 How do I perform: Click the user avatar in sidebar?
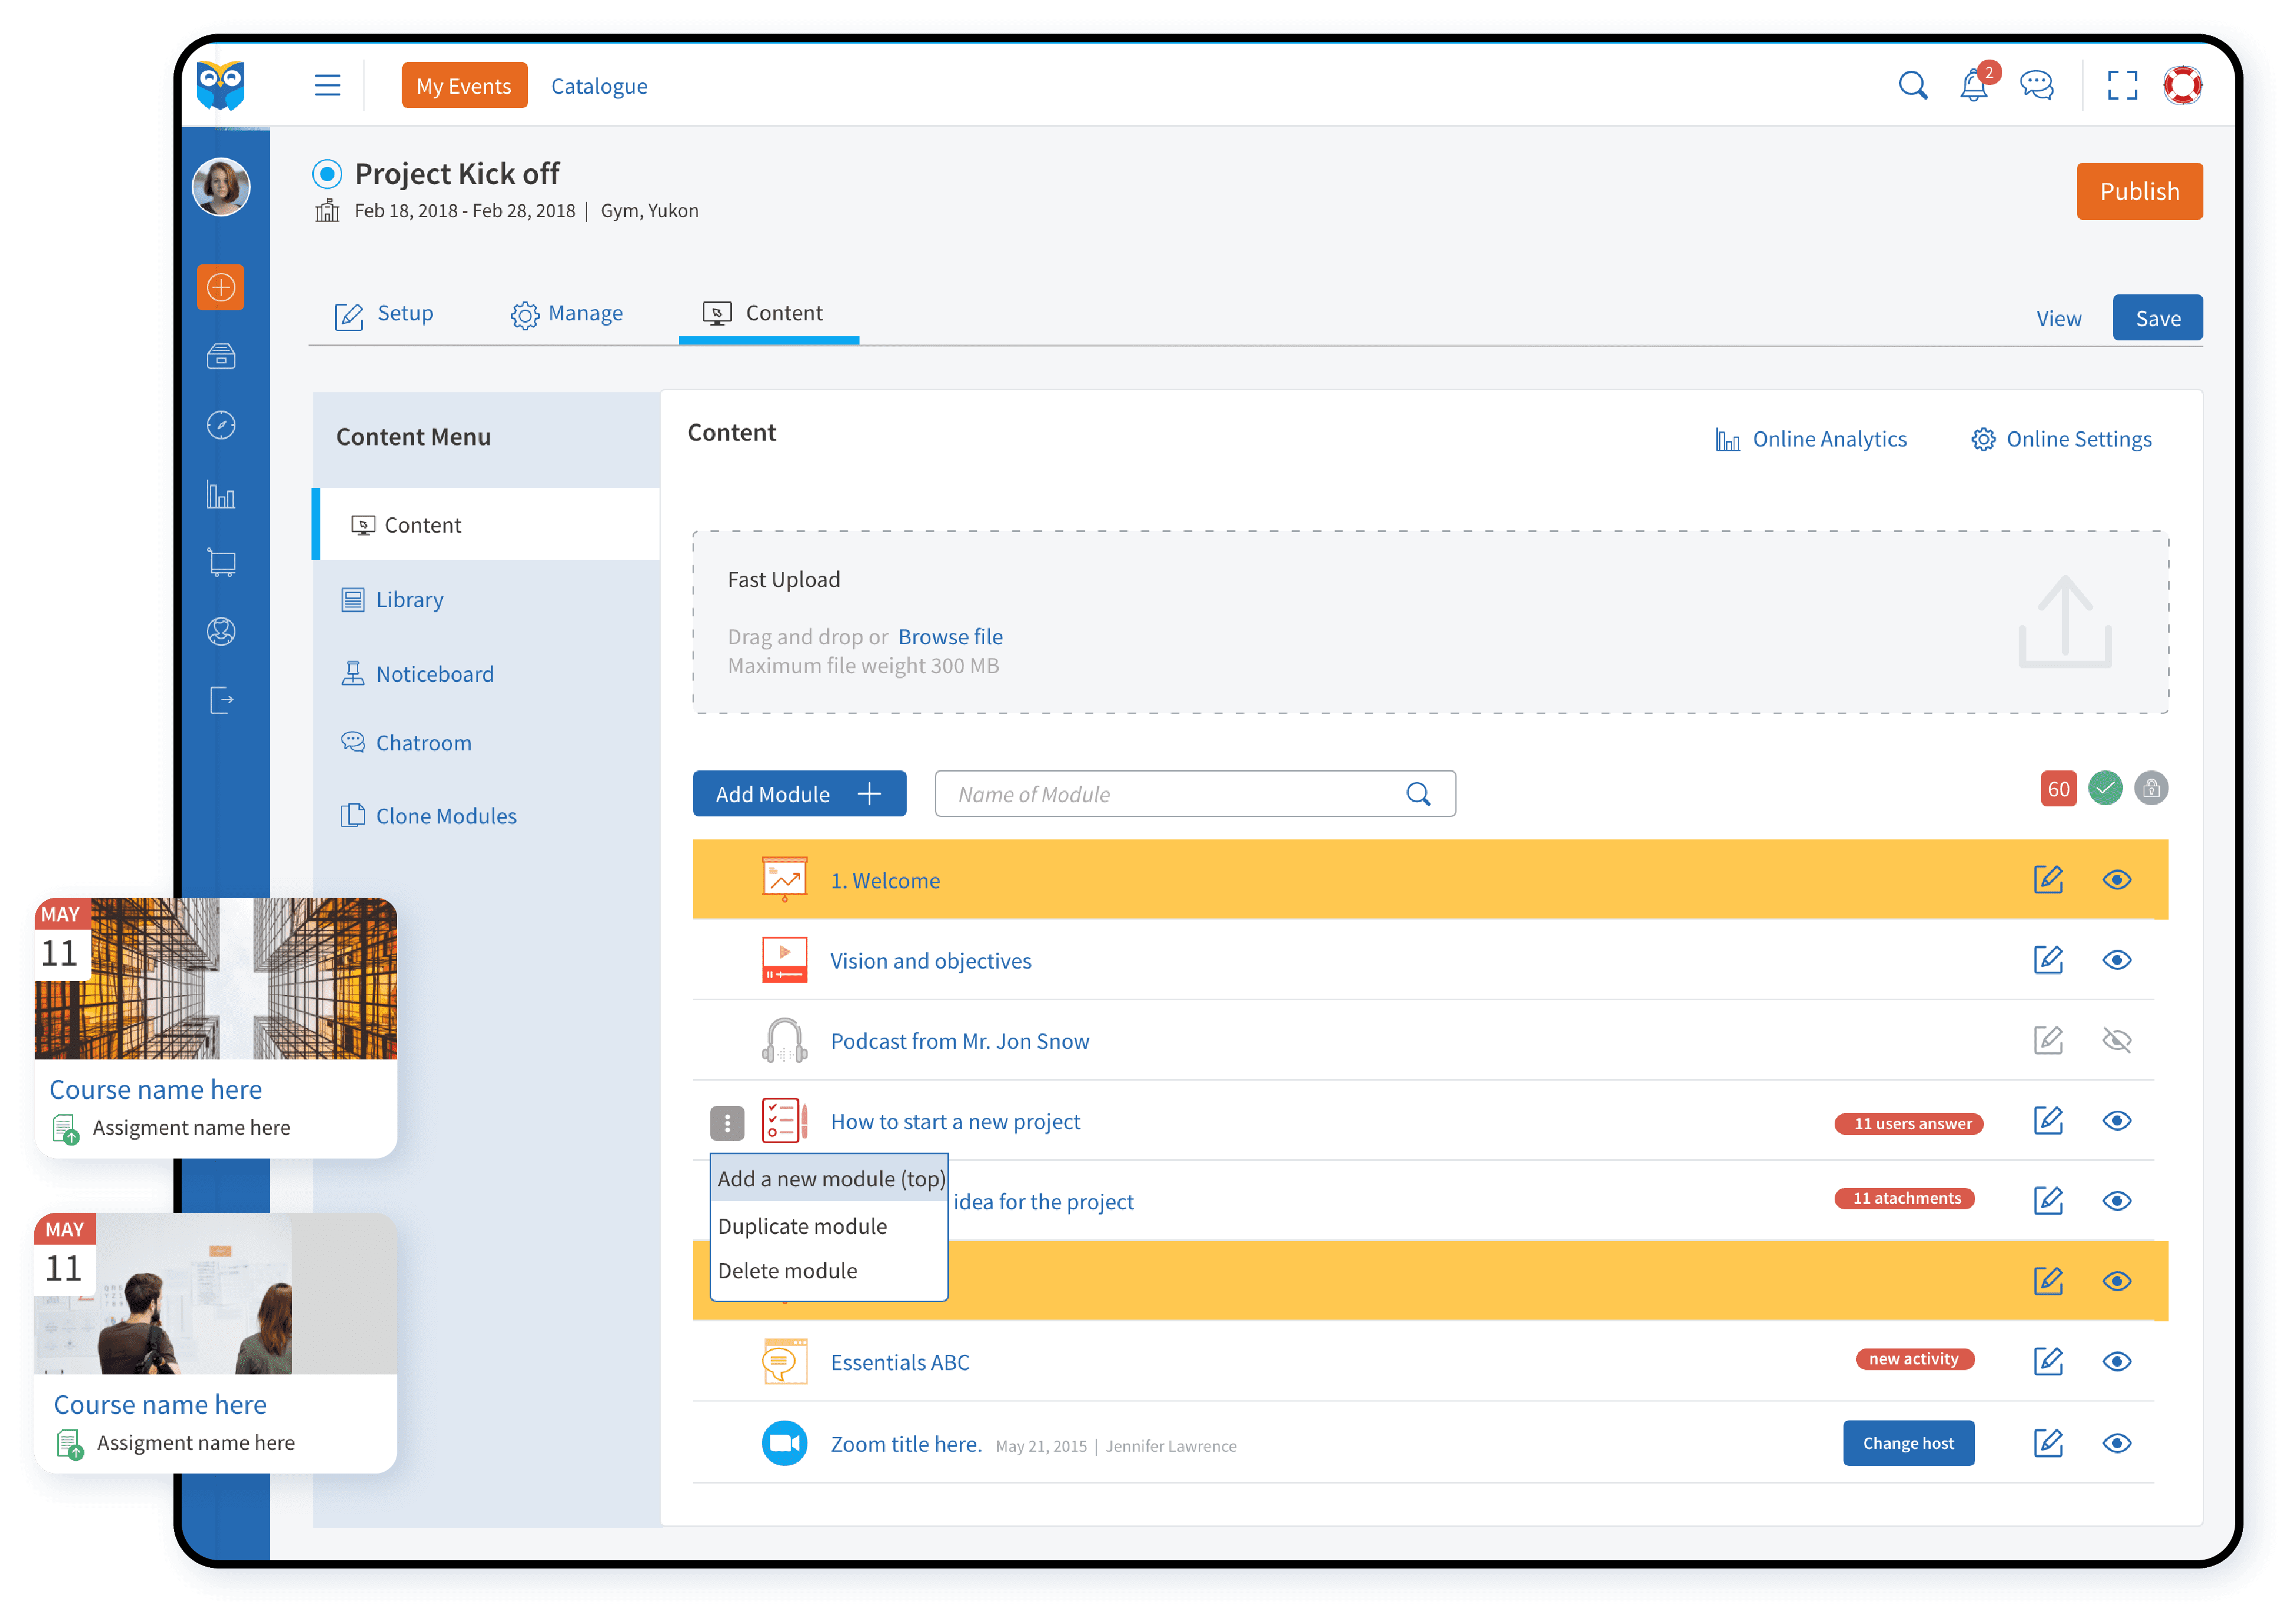[221, 187]
